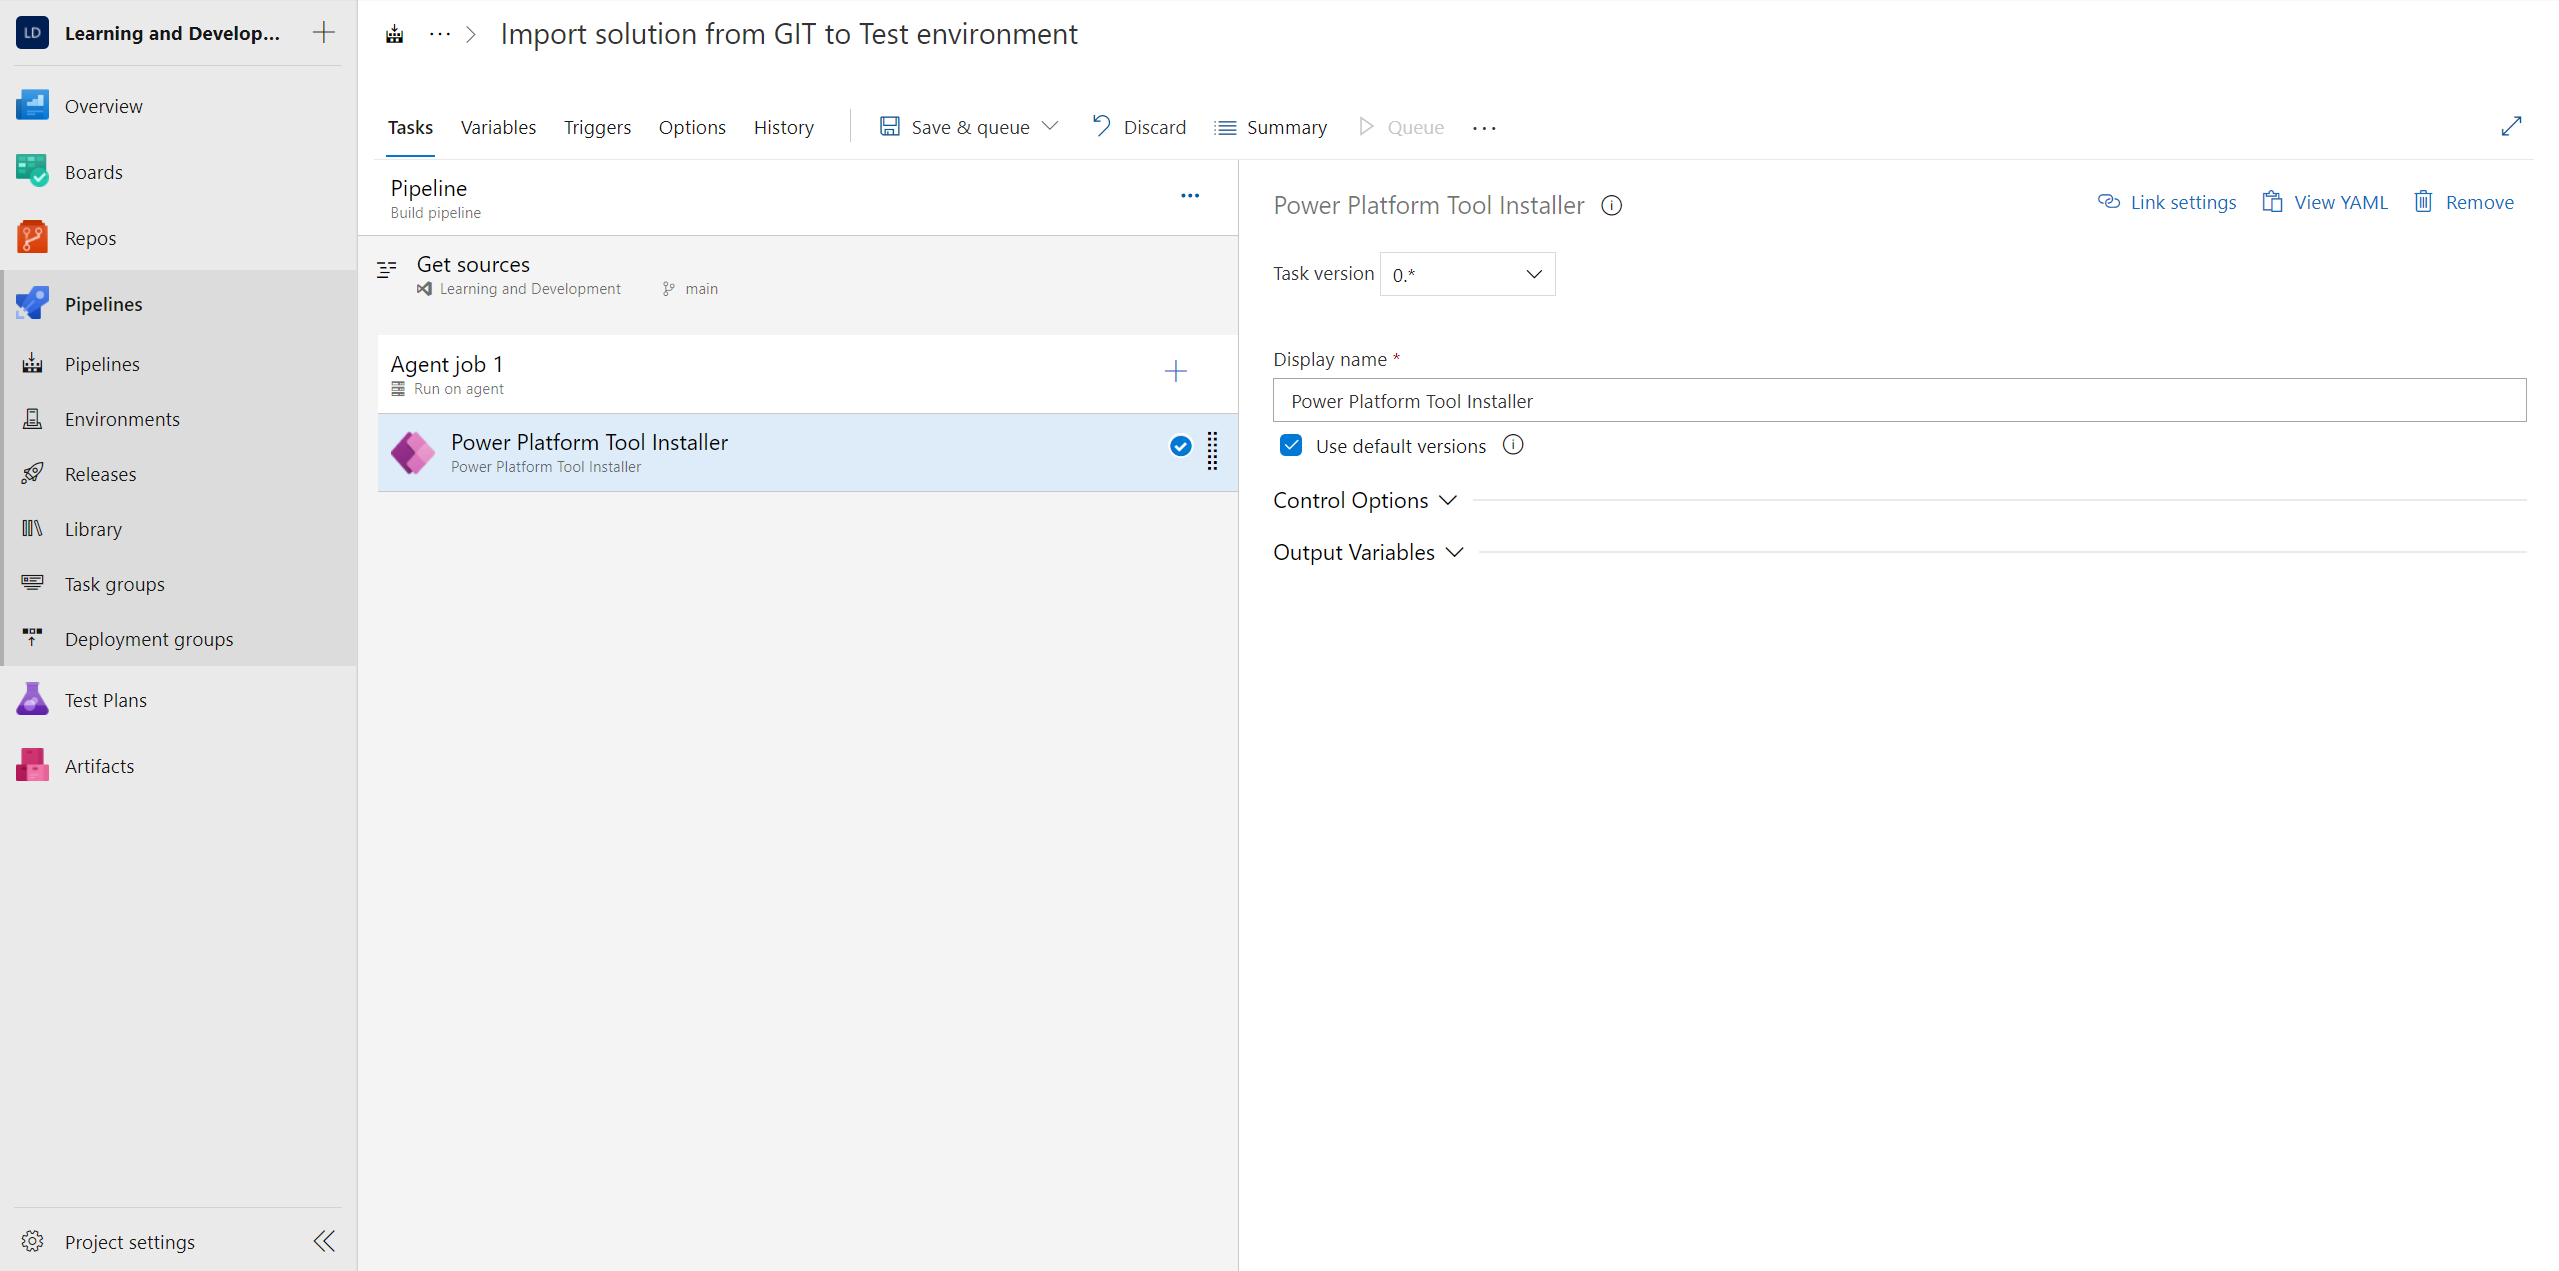Select the Task groups icon

click(31, 583)
